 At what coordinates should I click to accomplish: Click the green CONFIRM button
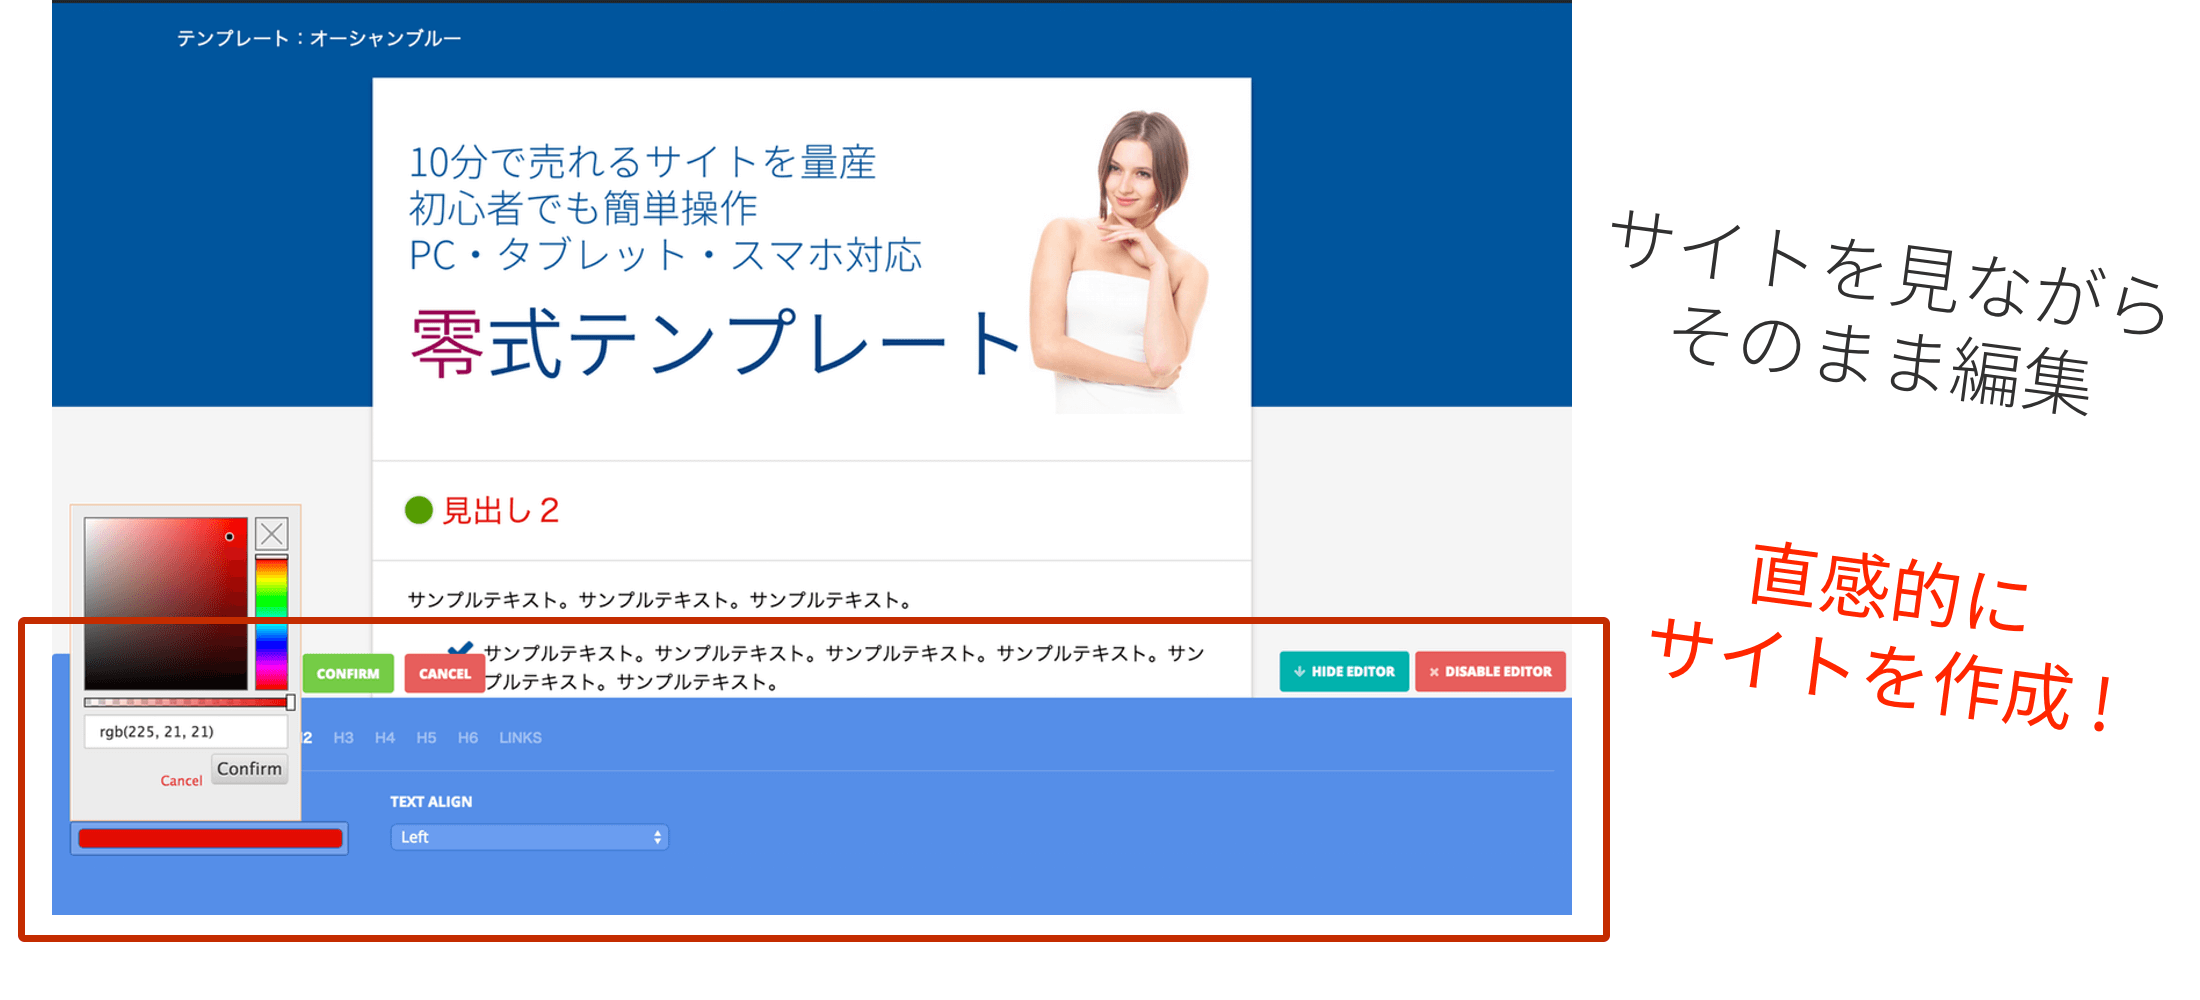[x=348, y=673]
